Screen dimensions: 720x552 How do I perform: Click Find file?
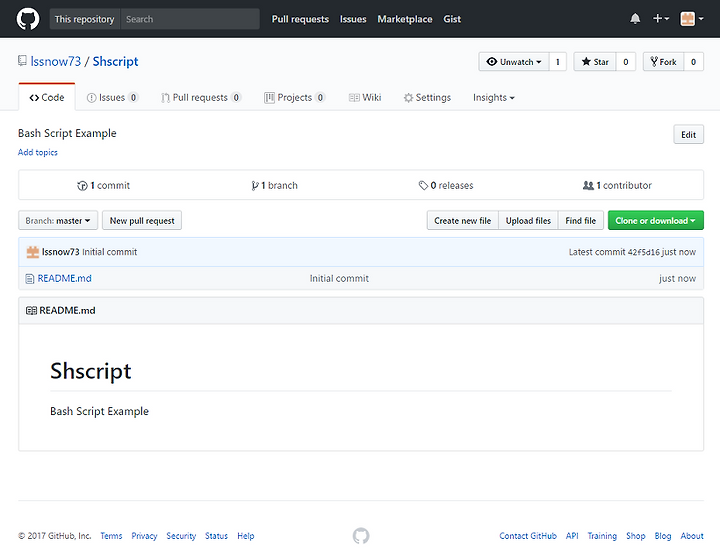[580, 220]
